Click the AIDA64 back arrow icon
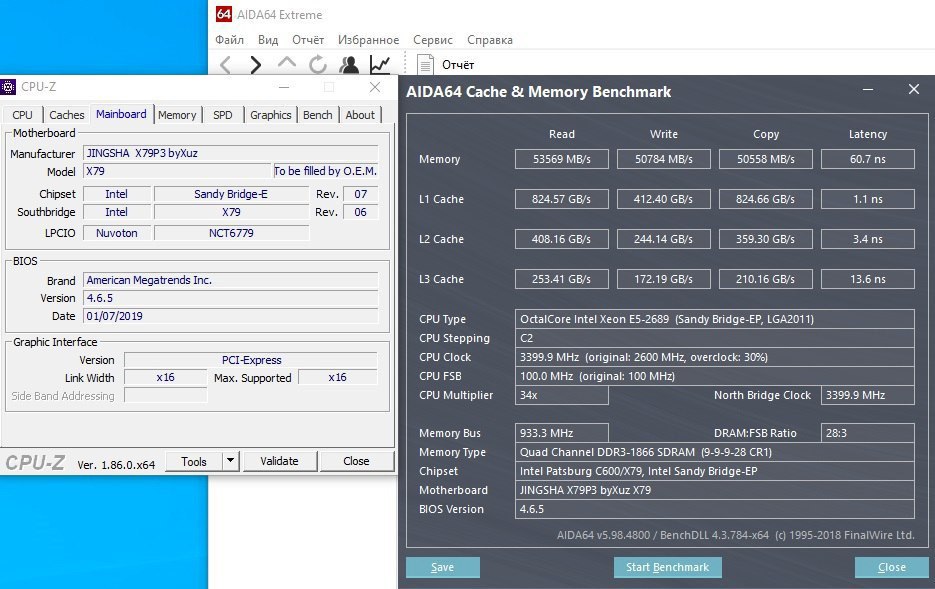The image size is (935, 589). pyautogui.click(x=225, y=64)
